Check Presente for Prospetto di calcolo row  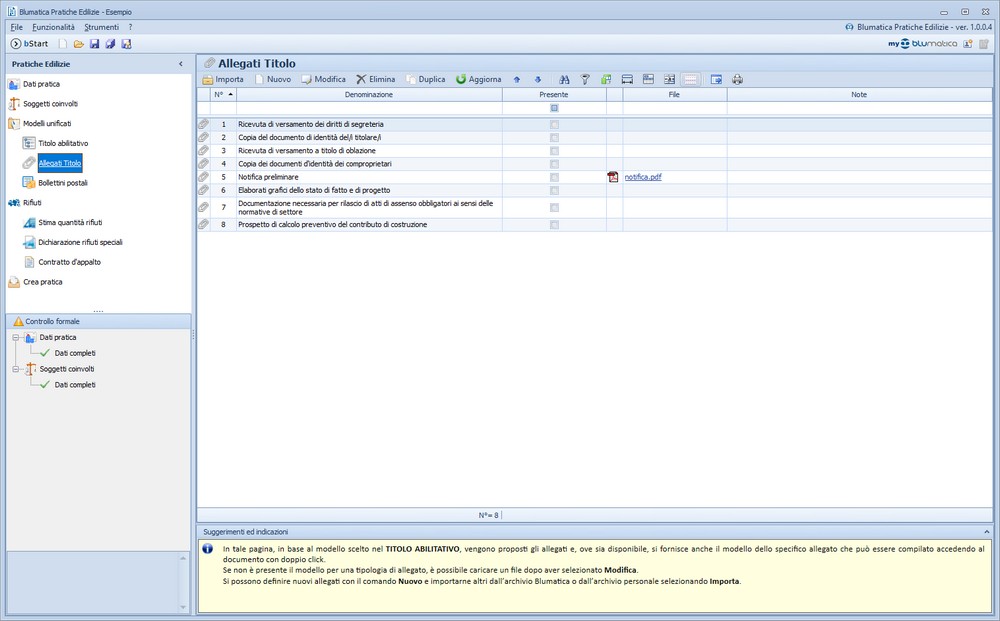(x=554, y=225)
